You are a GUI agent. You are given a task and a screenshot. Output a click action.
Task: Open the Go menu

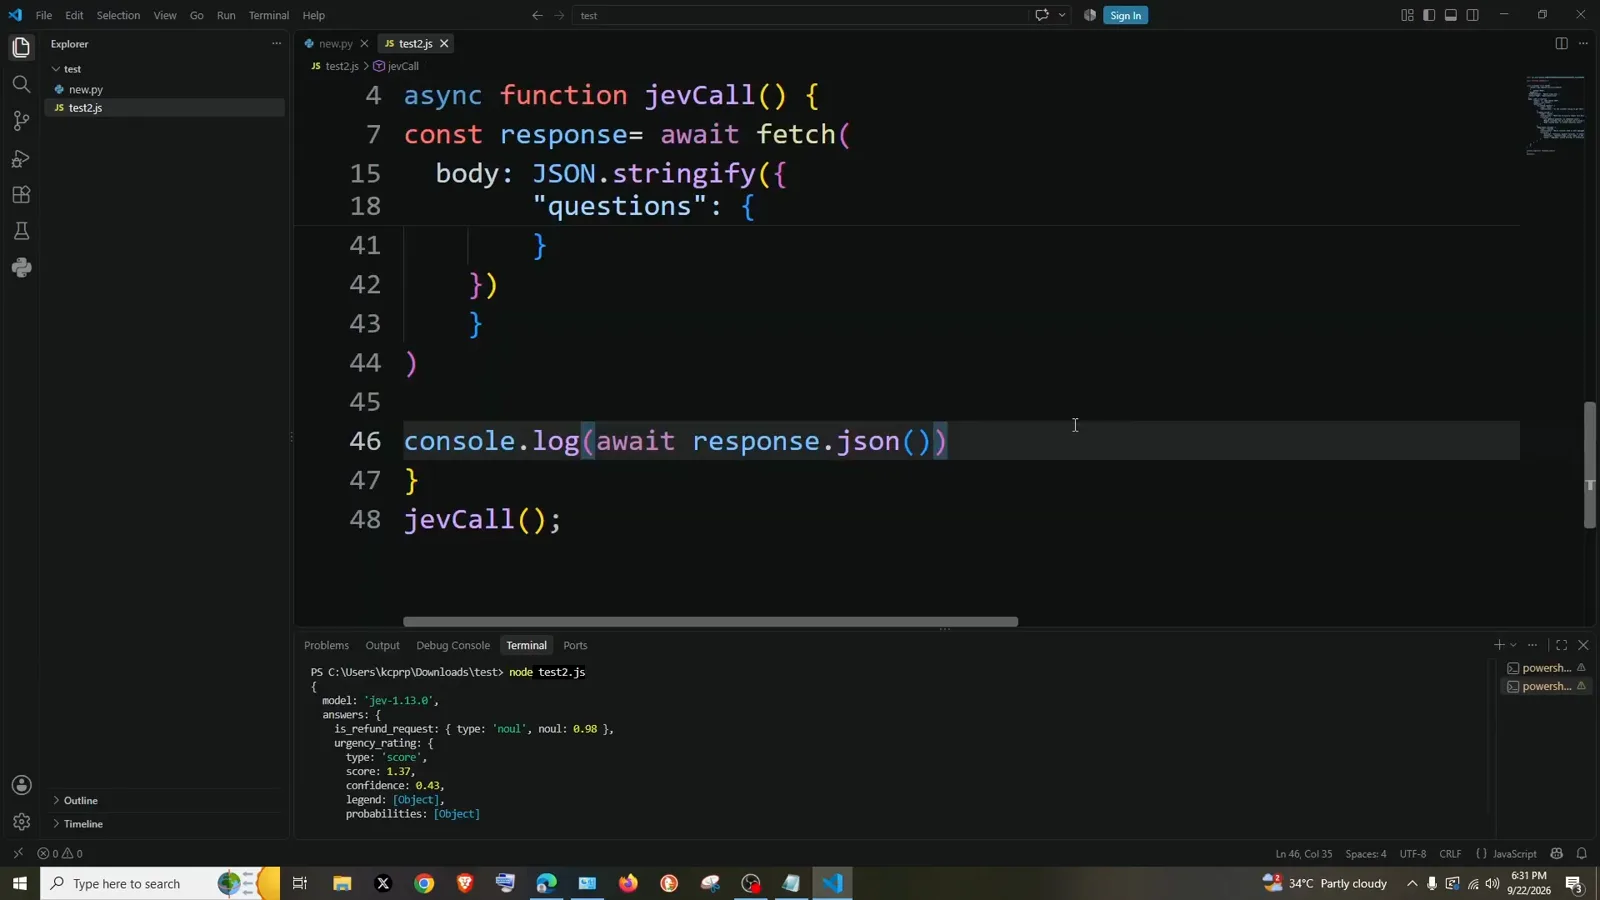[x=196, y=15]
